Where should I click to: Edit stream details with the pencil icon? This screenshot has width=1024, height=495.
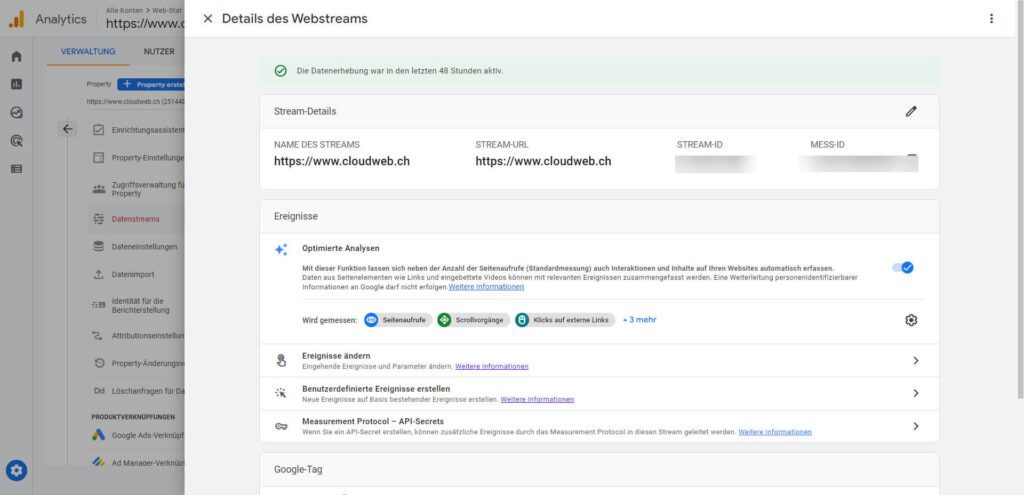(911, 111)
